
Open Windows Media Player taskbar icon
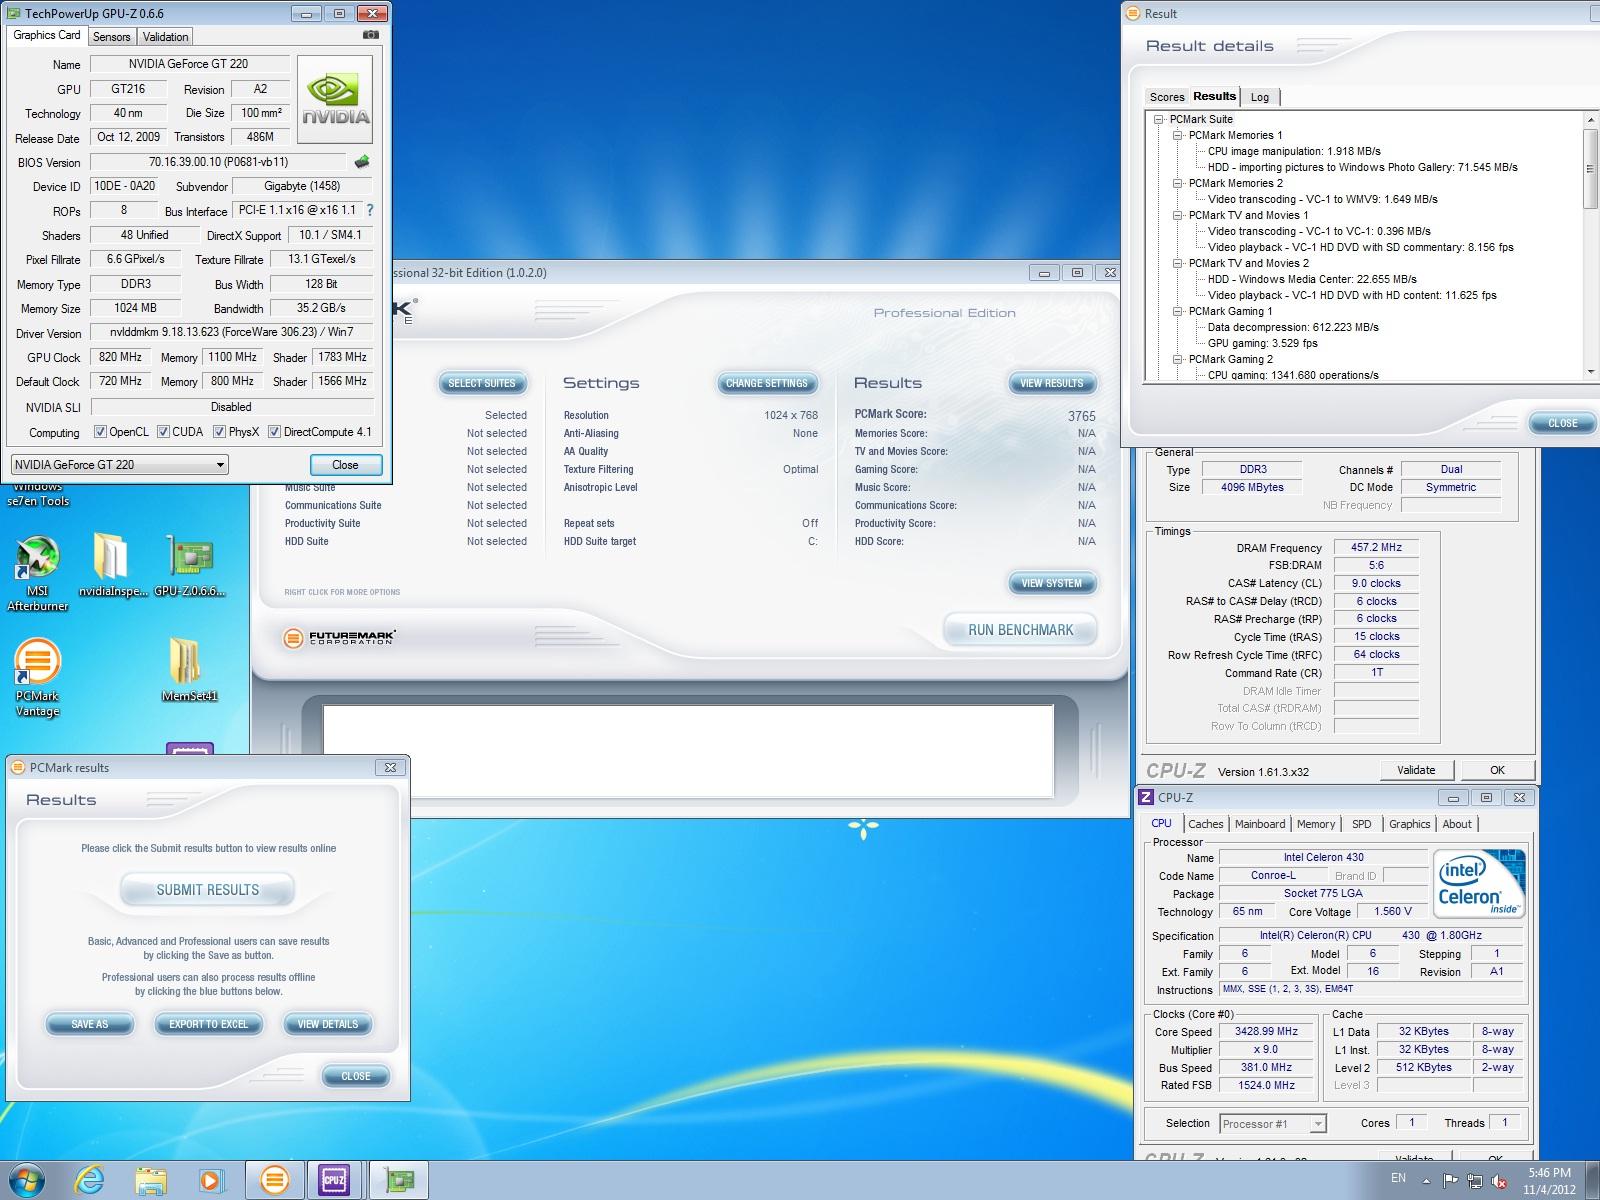(x=211, y=1181)
